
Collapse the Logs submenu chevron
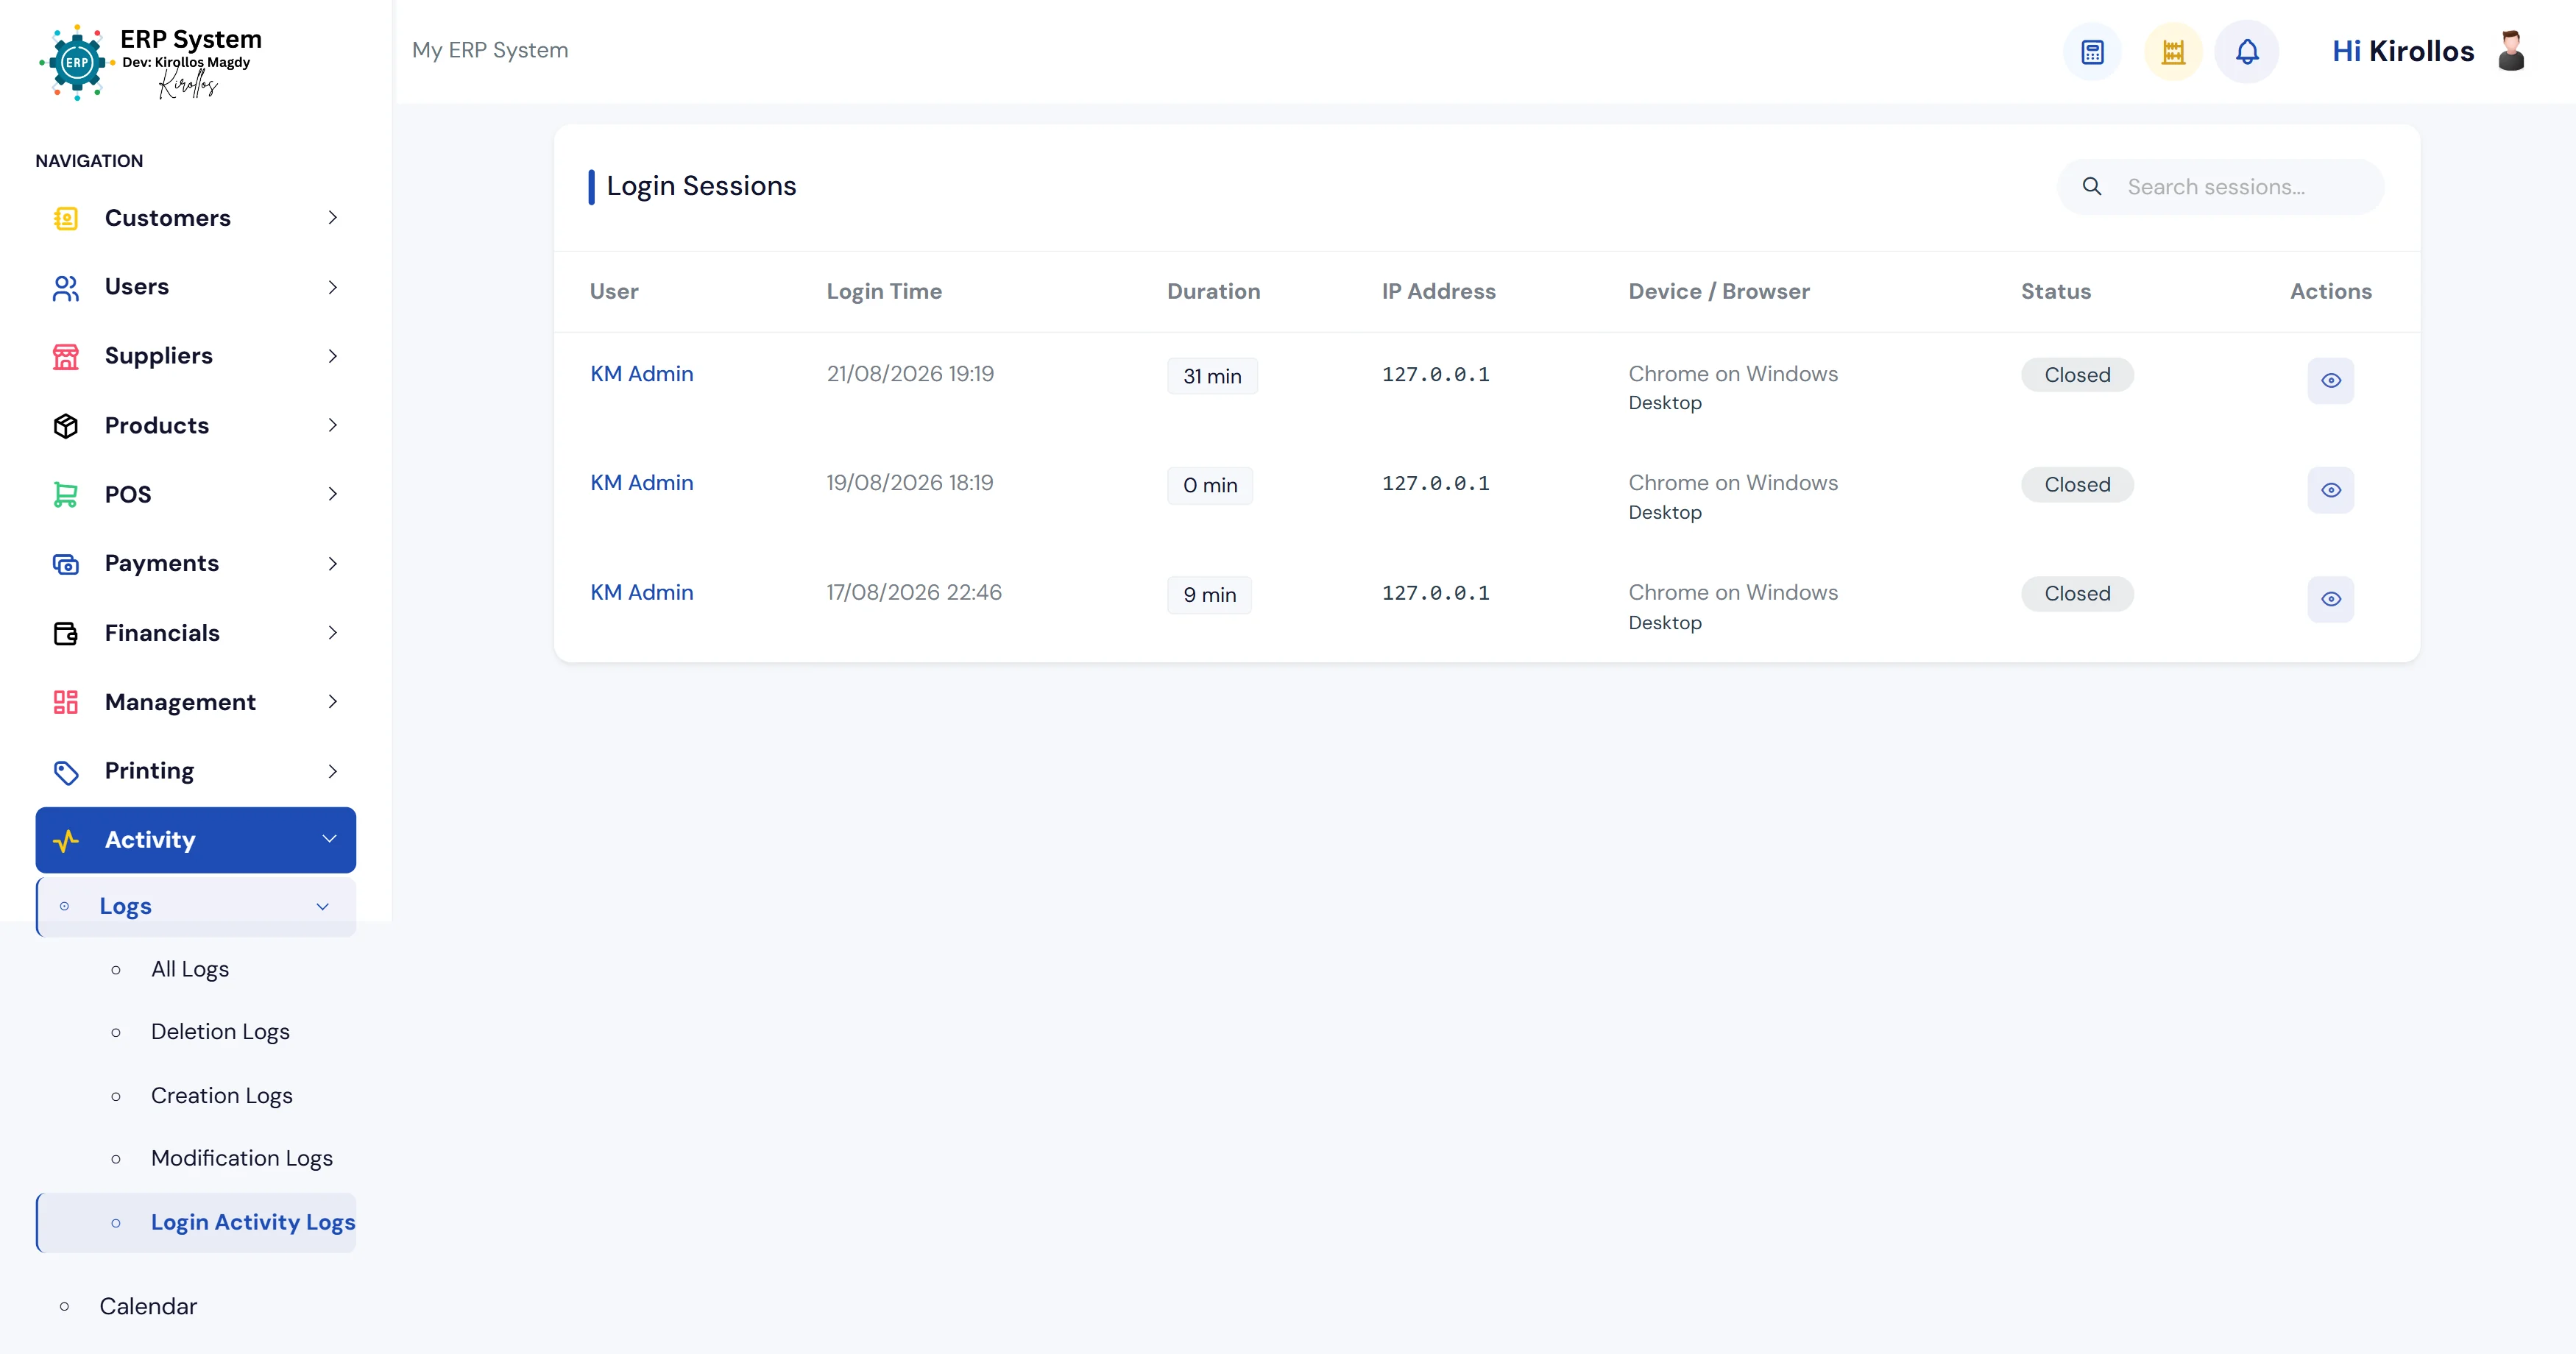[x=323, y=907]
